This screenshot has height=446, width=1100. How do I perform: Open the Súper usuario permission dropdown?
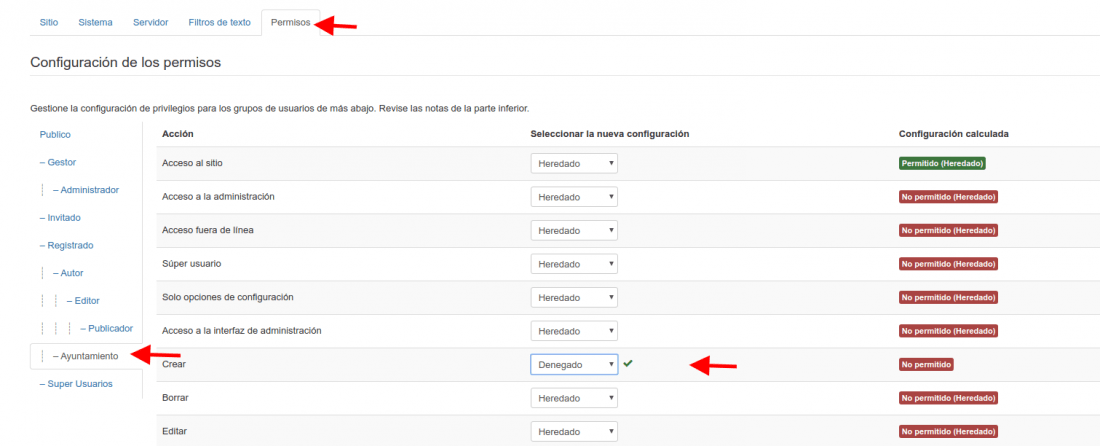[574, 264]
